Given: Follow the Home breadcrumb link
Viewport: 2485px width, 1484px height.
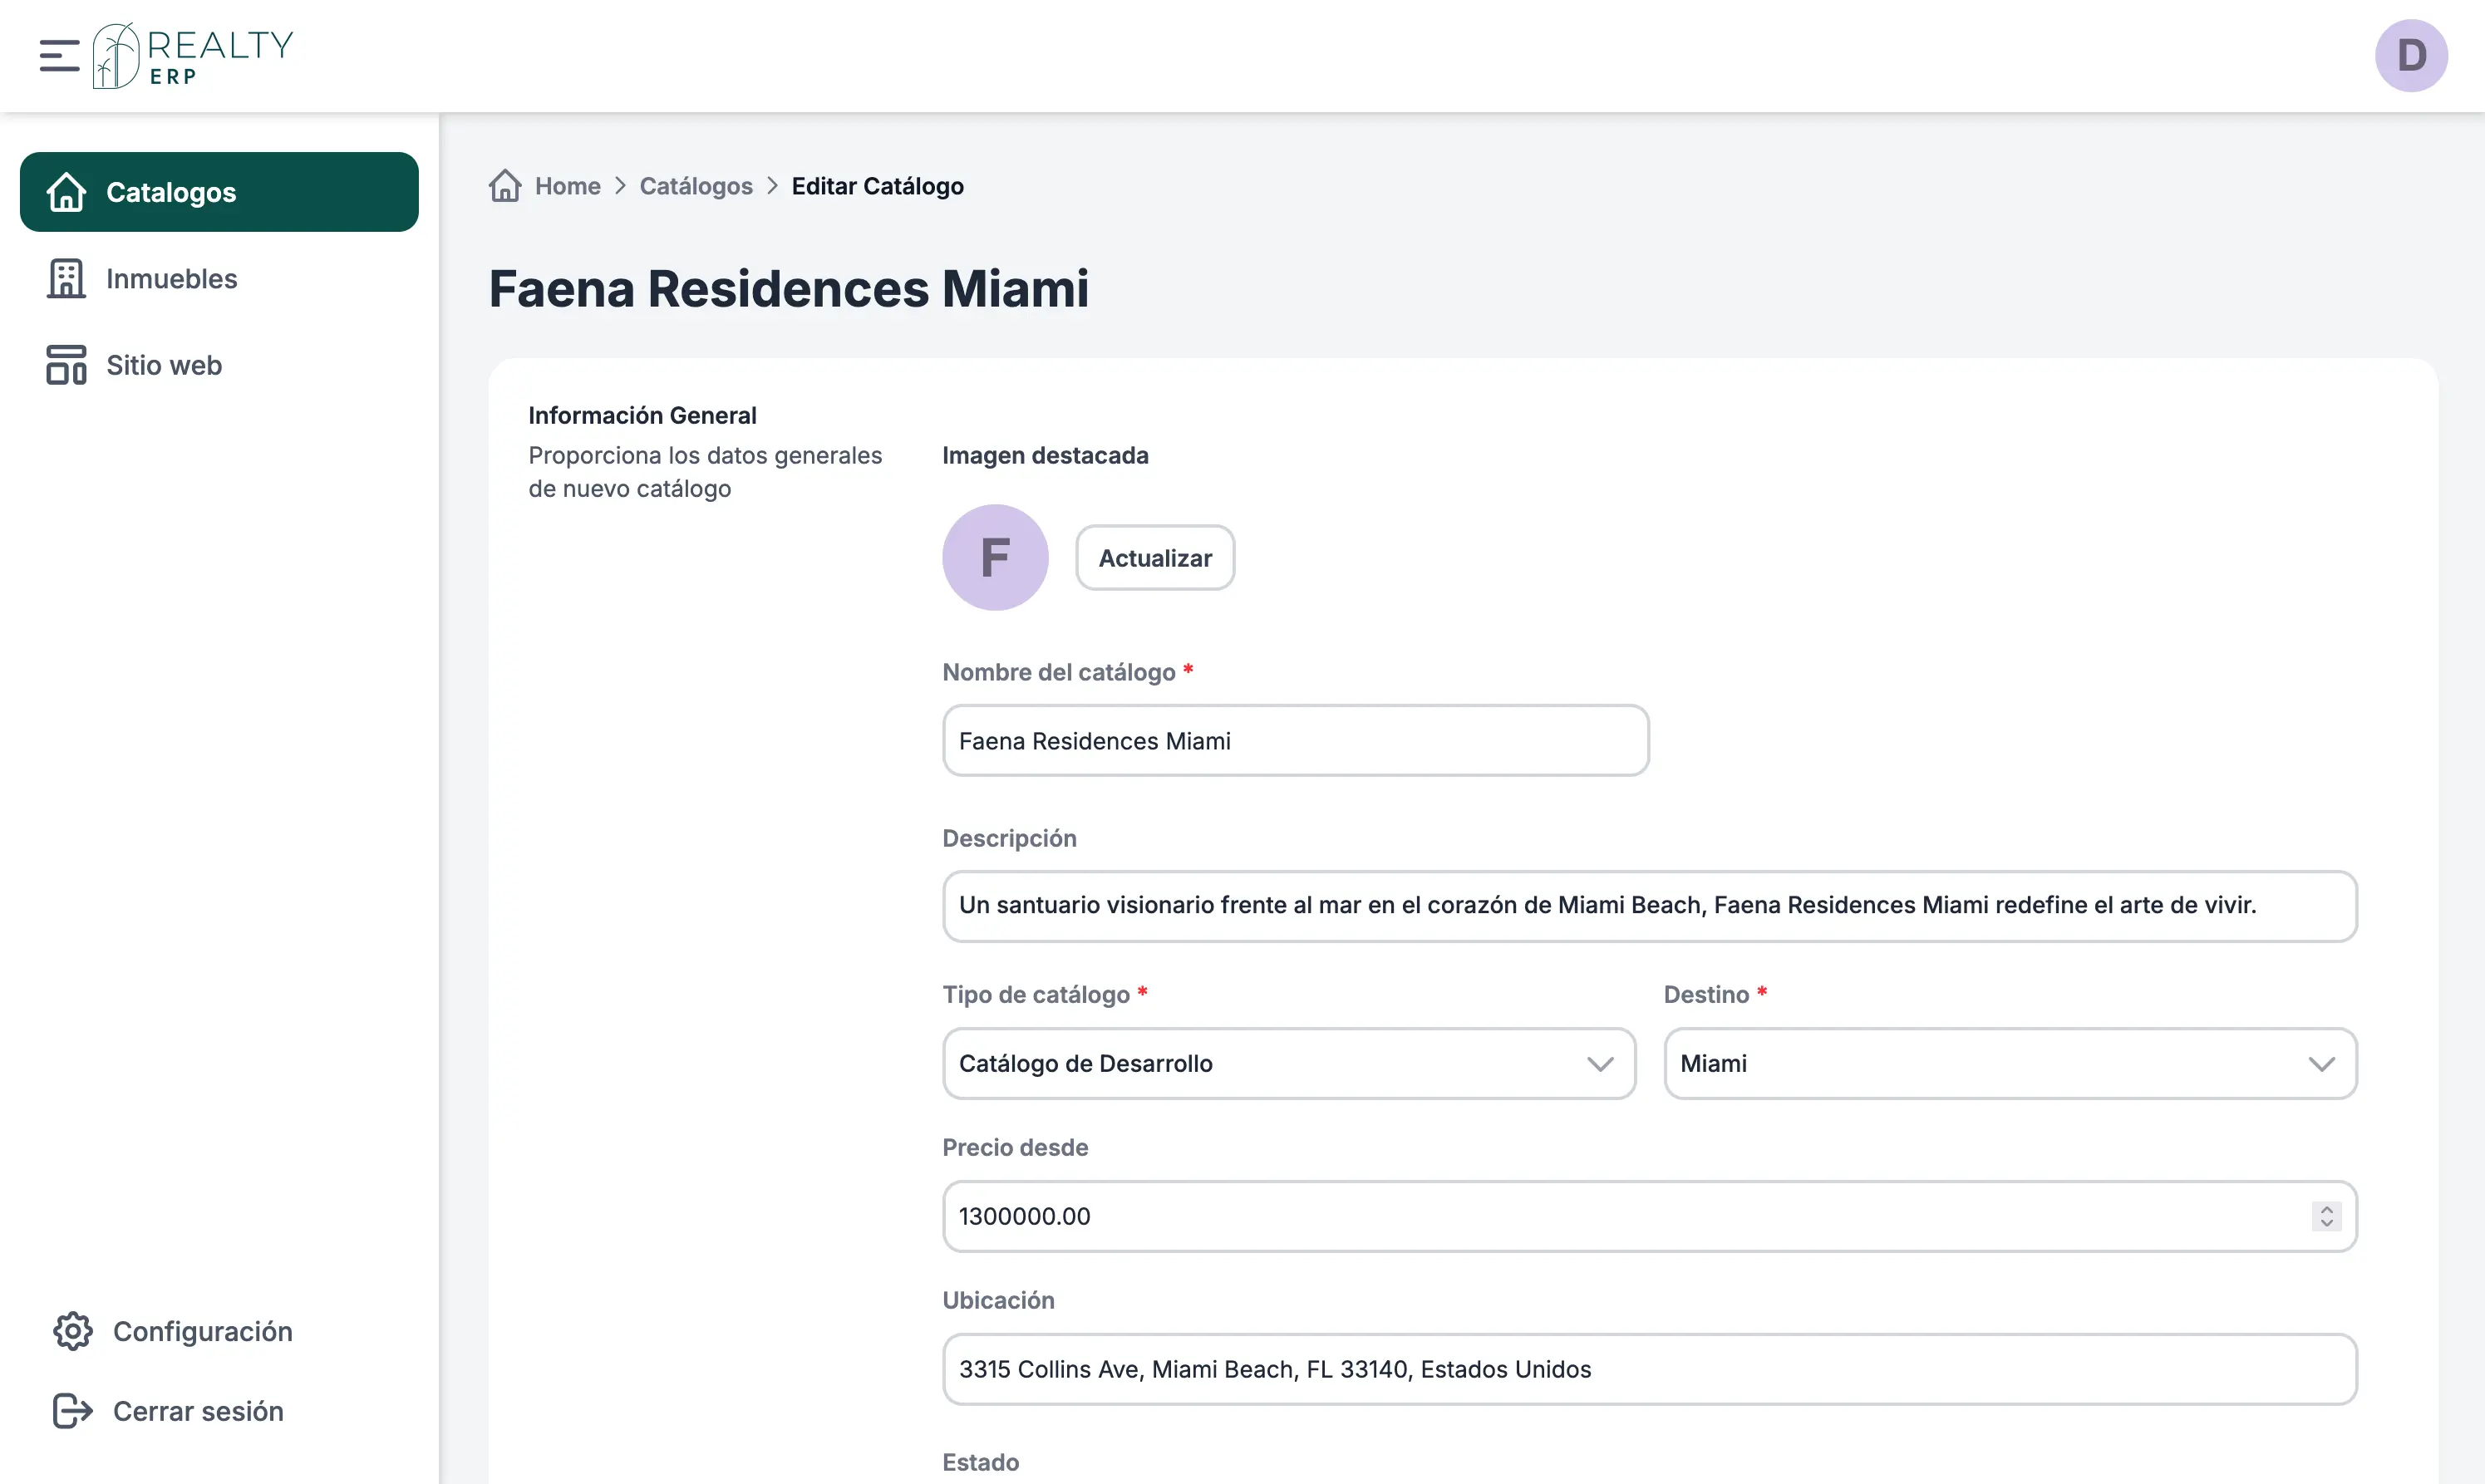Looking at the screenshot, I should 567,186.
